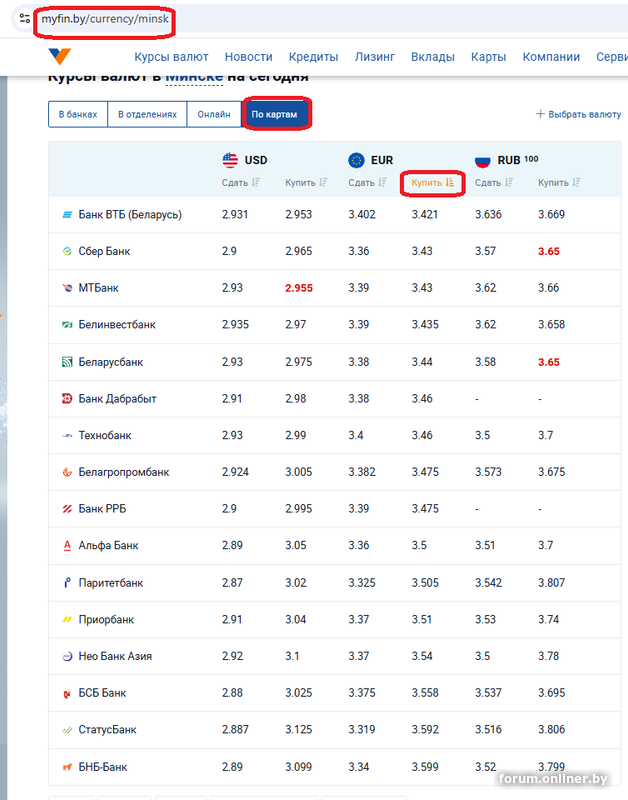Screen dimensions: 628x800
Task: Click Беларусбанк red RUB rate 3.65
Action: click(549, 362)
